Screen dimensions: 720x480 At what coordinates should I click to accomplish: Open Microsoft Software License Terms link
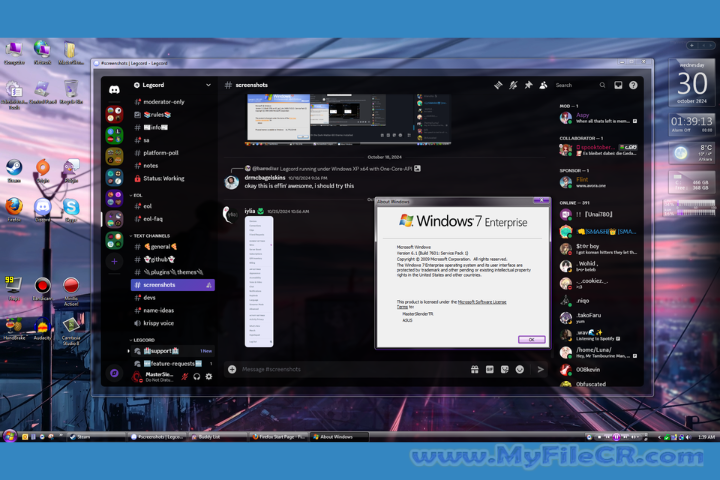pyautogui.click(x=482, y=302)
